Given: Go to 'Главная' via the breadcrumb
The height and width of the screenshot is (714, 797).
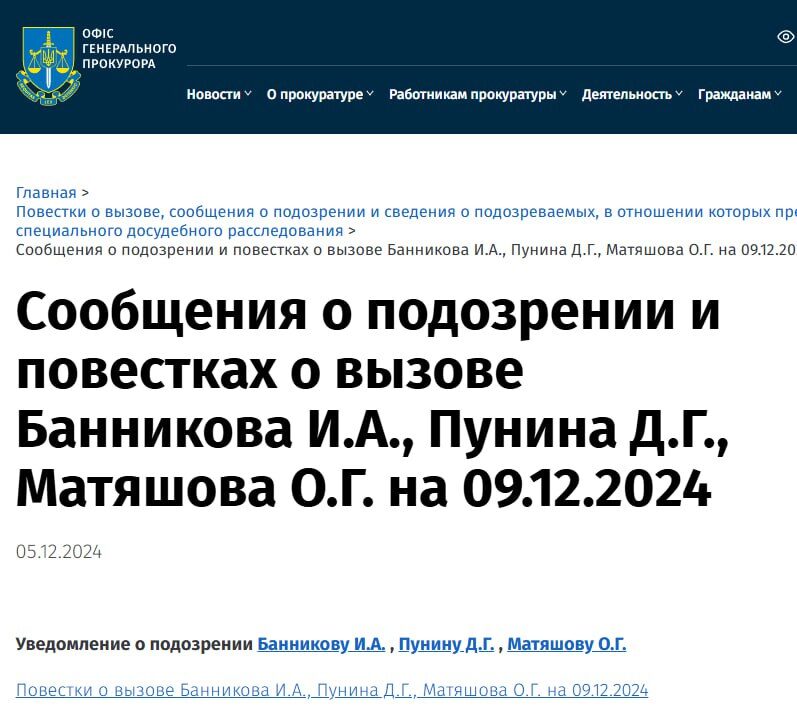Looking at the screenshot, I should point(46,193).
